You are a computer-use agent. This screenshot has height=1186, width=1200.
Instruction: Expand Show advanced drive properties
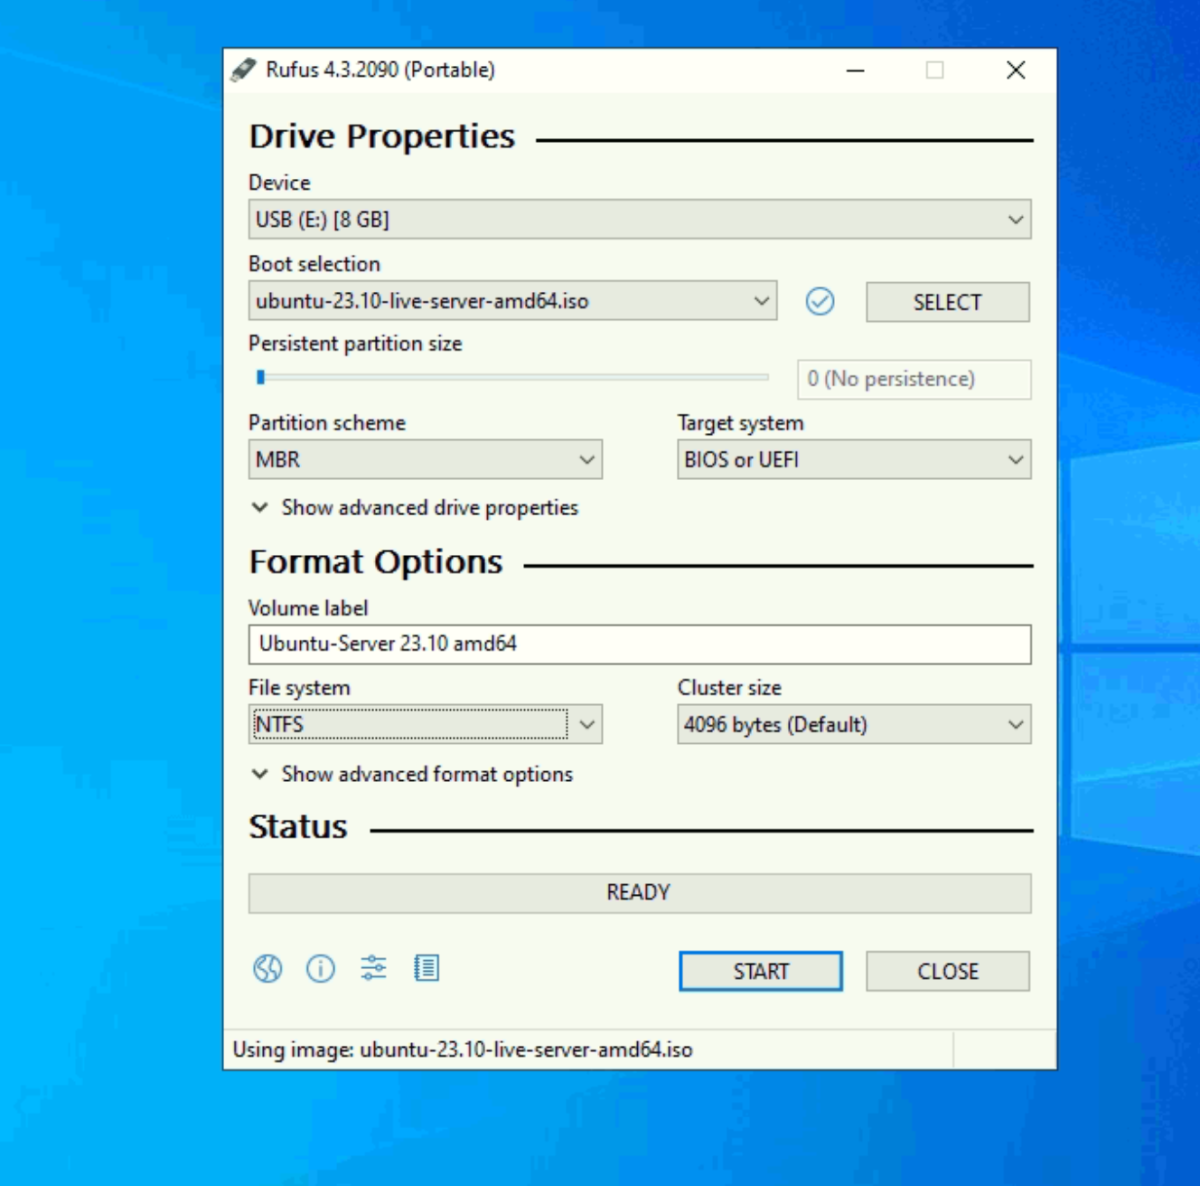(x=414, y=508)
